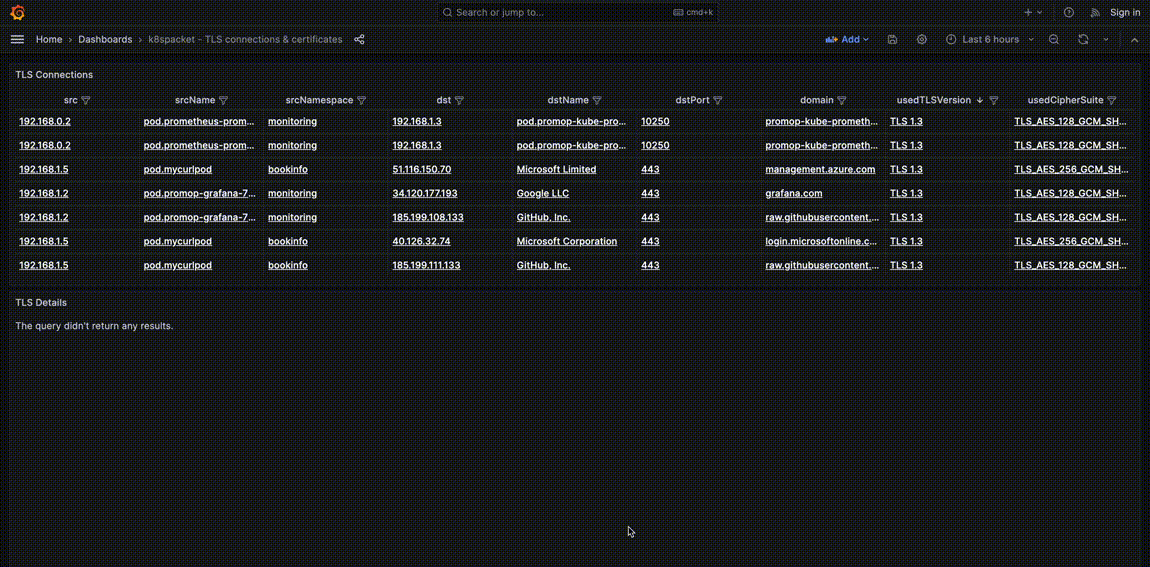The width and height of the screenshot is (1150, 567).
Task: Filter the srcName column
Action: (224, 100)
